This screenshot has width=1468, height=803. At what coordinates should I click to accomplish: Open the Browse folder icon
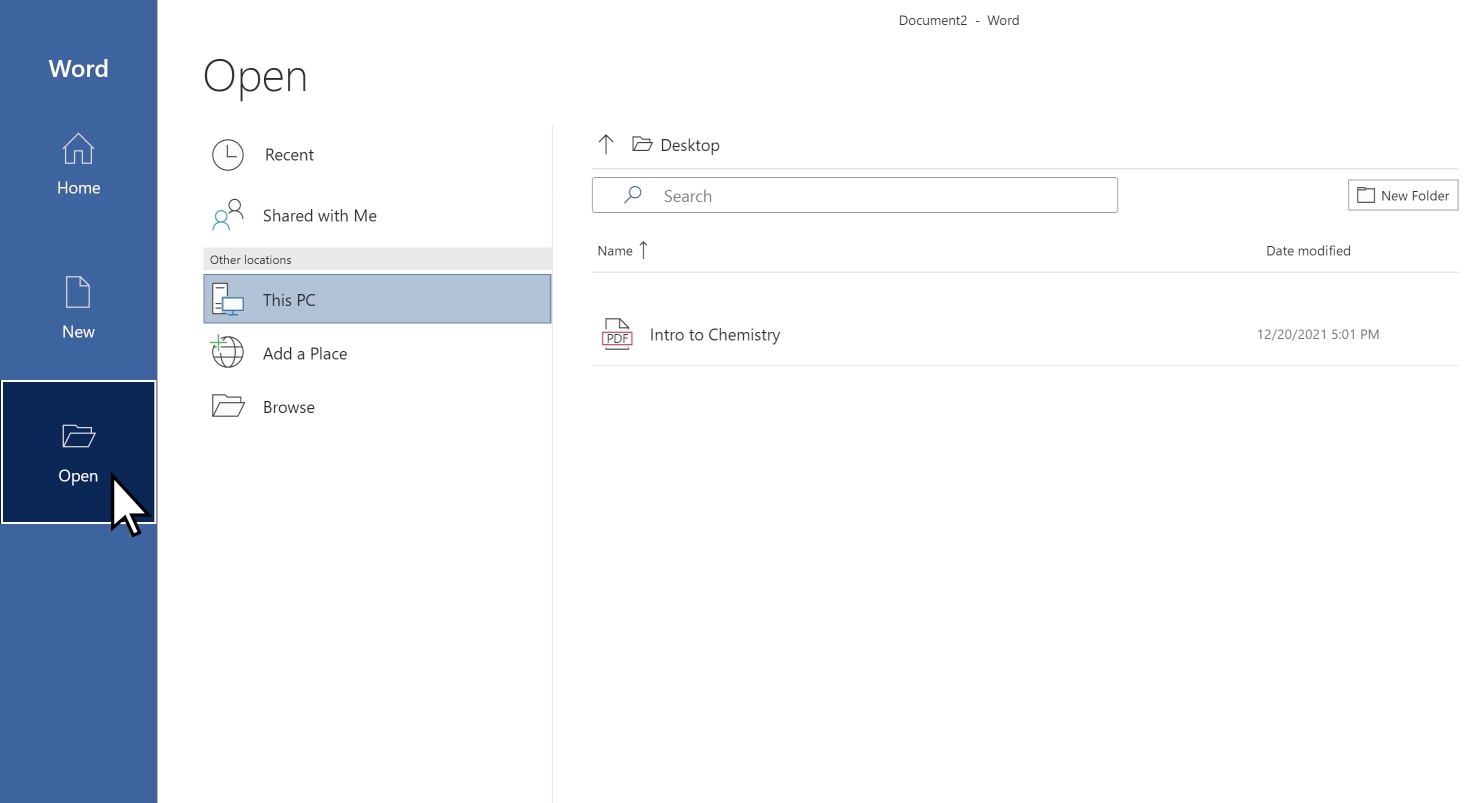(228, 405)
